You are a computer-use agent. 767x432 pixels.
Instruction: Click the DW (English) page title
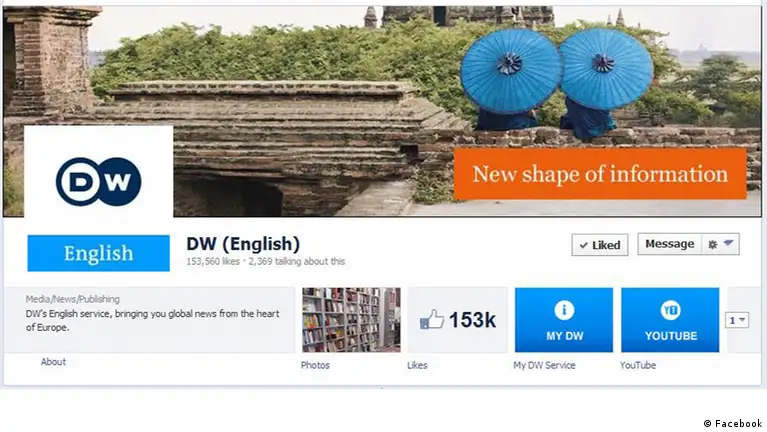(x=243, y=244)
